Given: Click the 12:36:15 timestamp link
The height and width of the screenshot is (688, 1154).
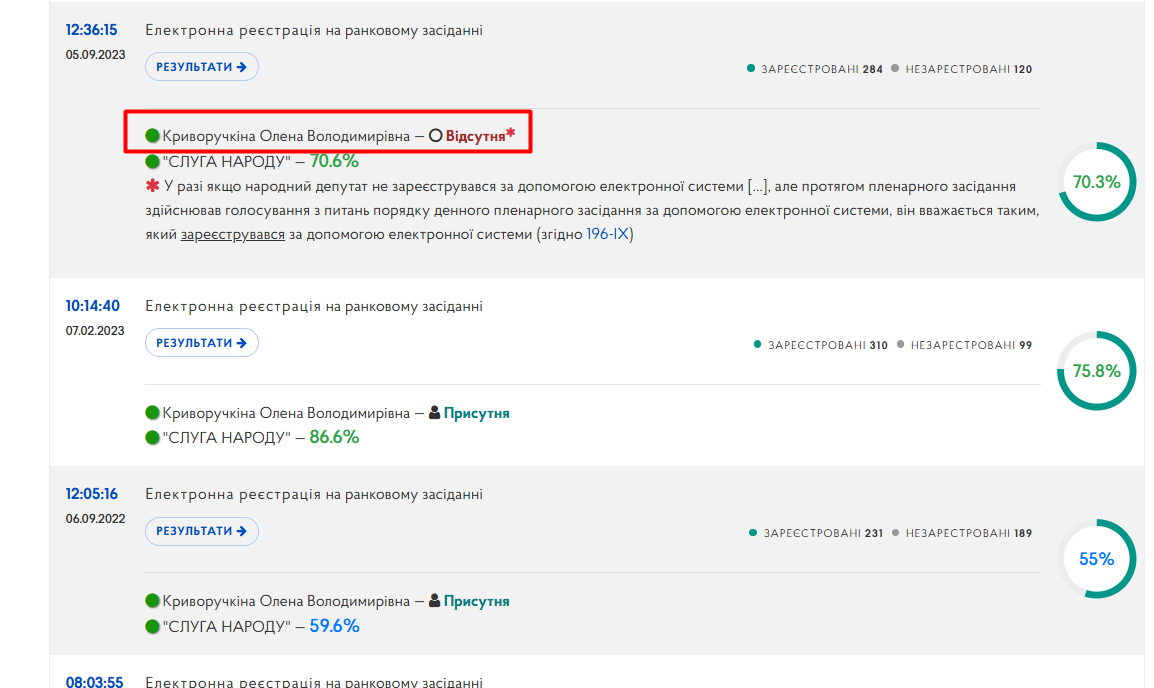Looking at the screenshot, I should 91,30.
